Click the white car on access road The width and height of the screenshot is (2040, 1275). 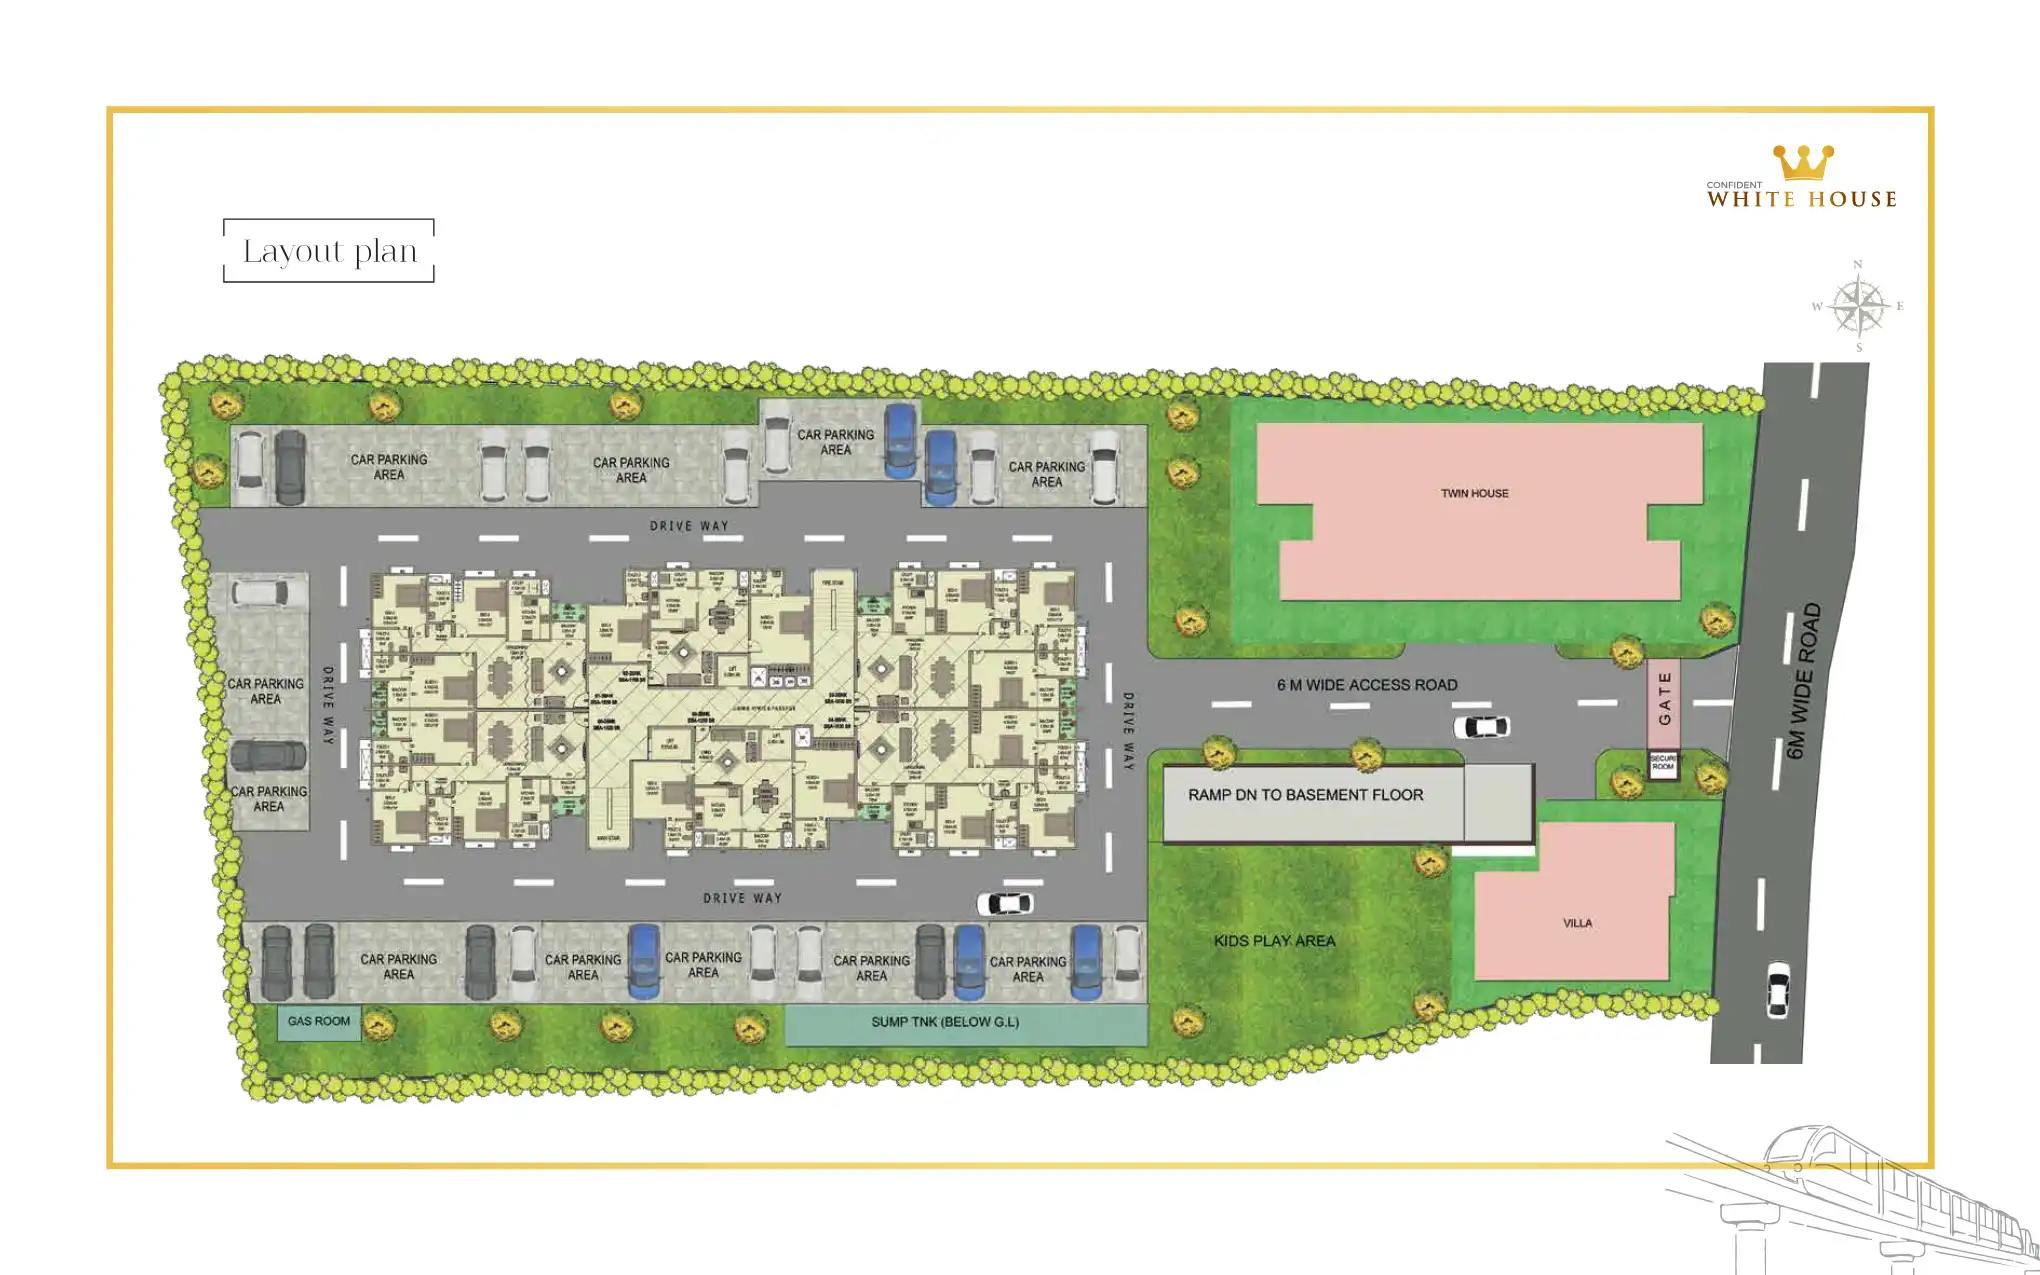pyautogui.click(x=1481, y=727)
